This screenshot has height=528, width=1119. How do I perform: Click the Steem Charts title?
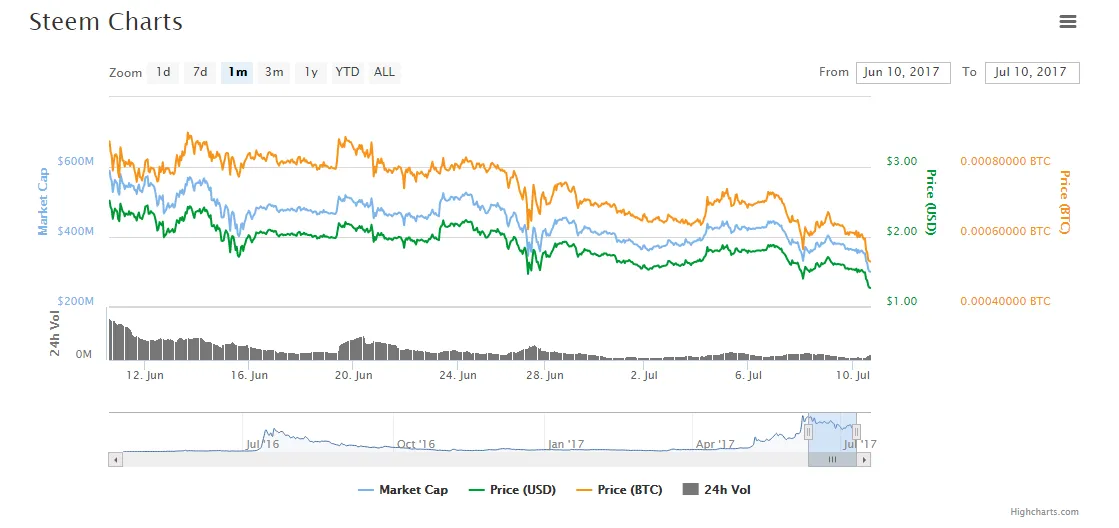(106, 22)
